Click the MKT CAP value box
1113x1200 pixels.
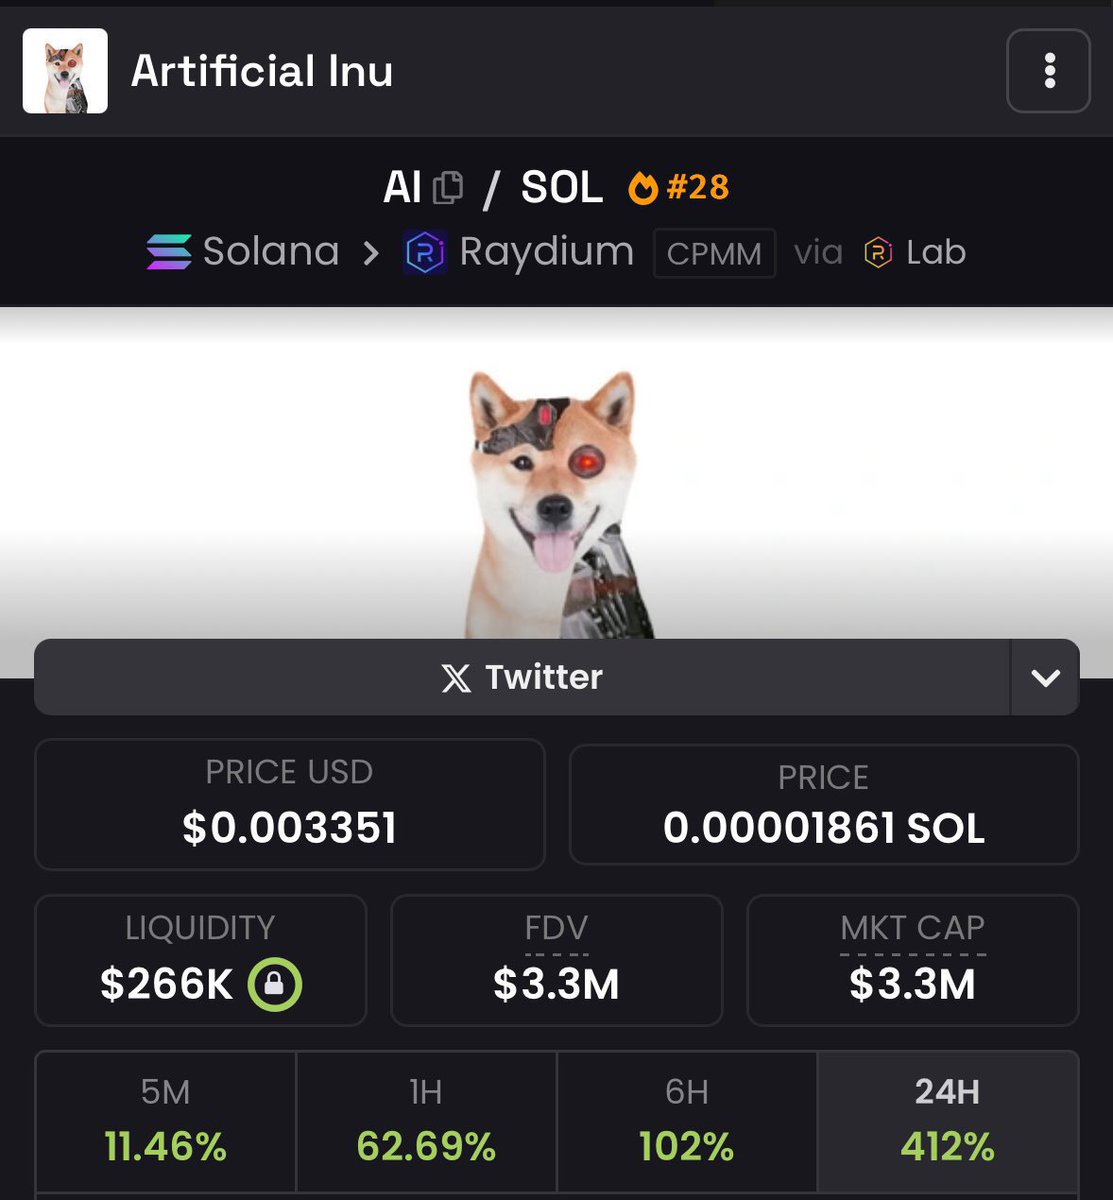[913, 960]
